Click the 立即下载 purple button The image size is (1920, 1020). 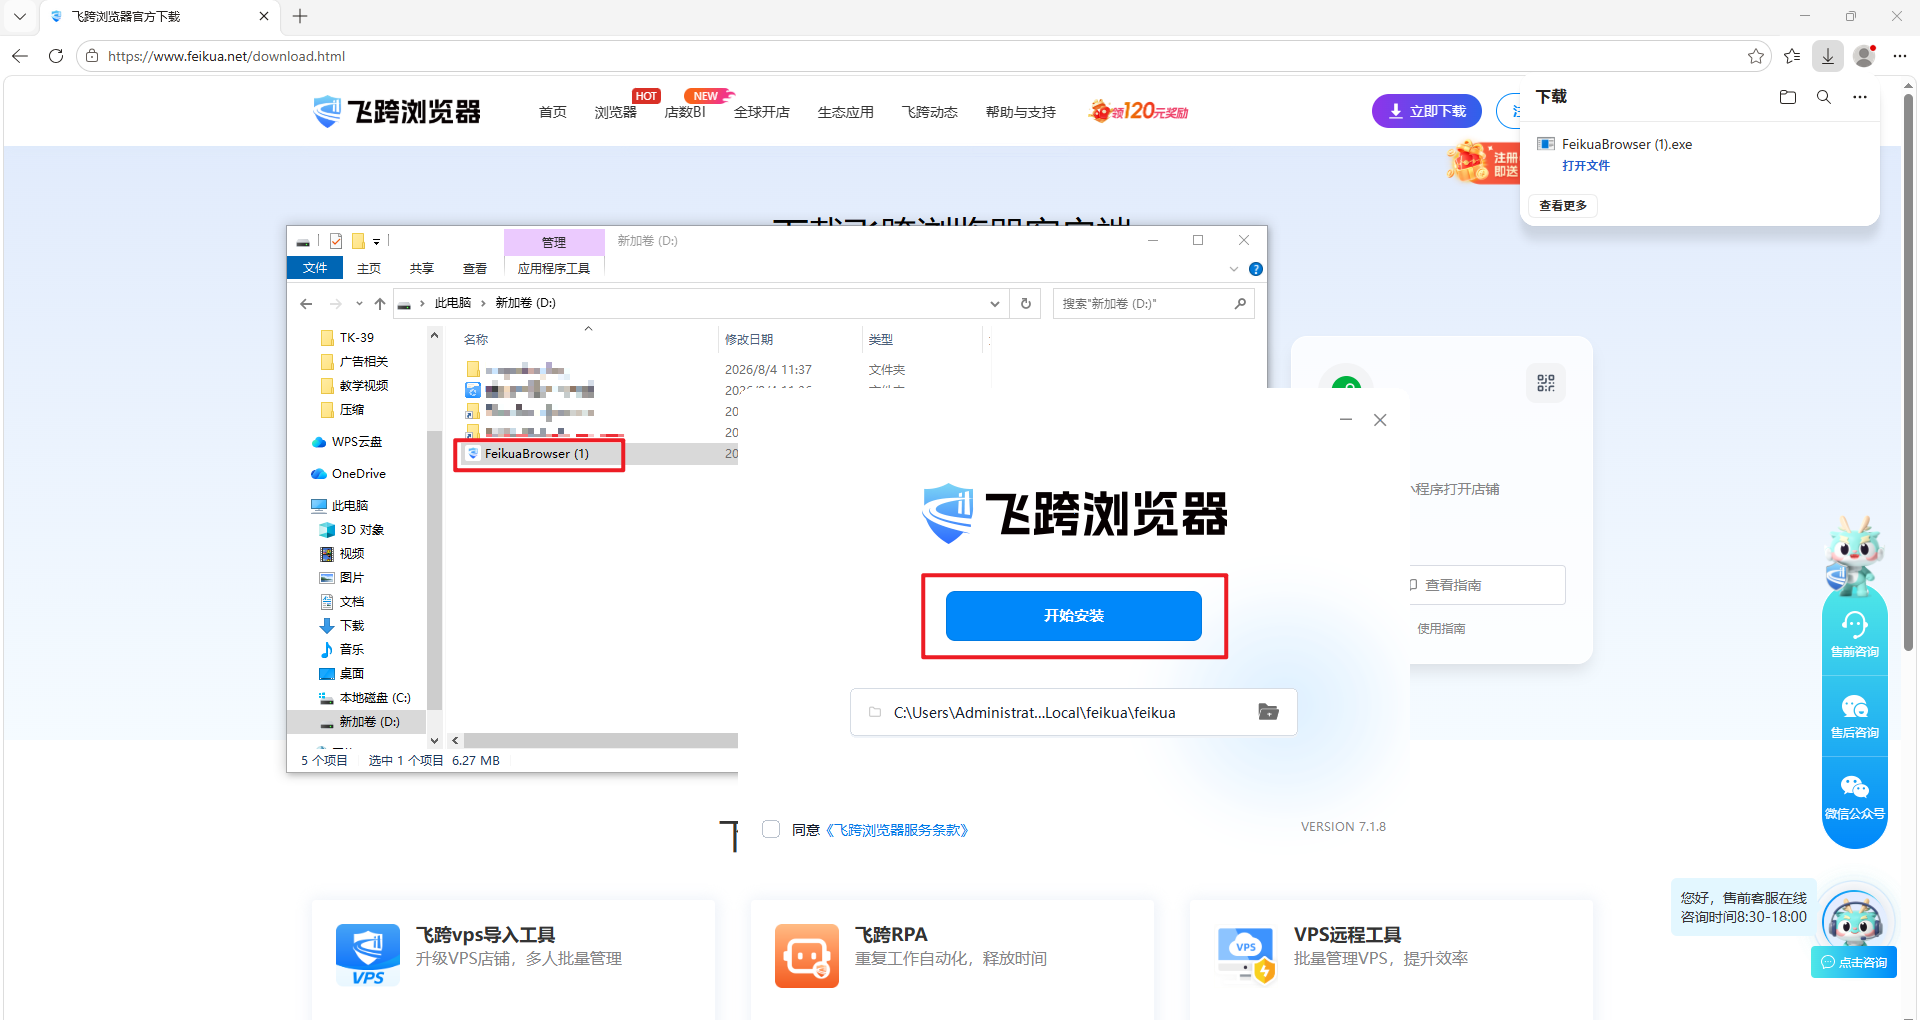pyautogui.click(x=1427, y=111)
